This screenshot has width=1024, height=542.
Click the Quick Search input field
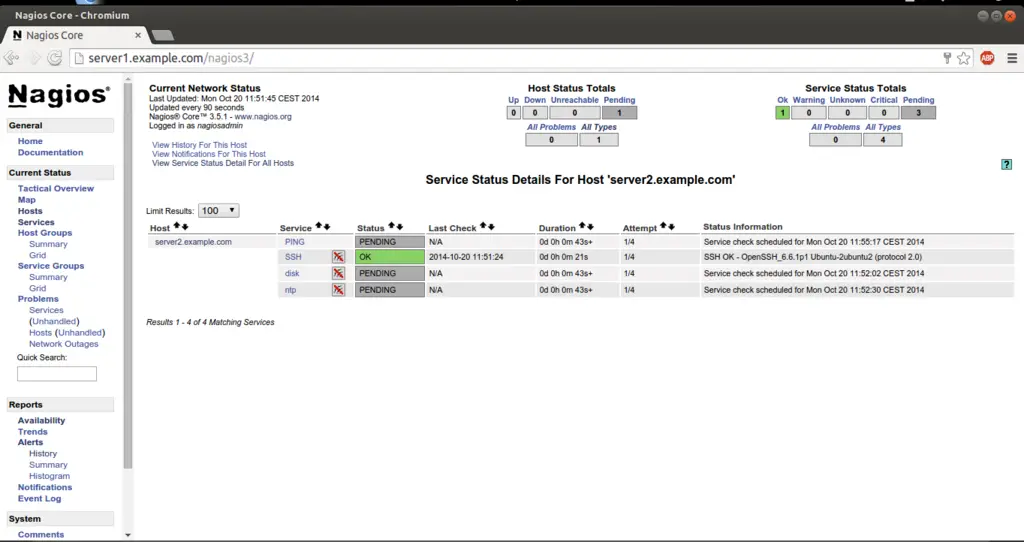tap(57, 374)
